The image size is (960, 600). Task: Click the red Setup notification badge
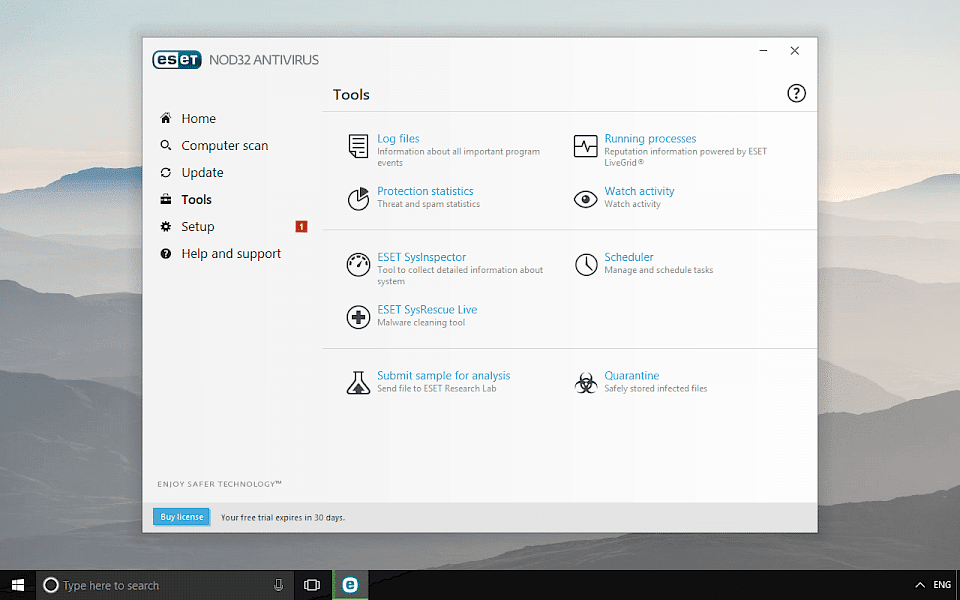tap(301, 227)
